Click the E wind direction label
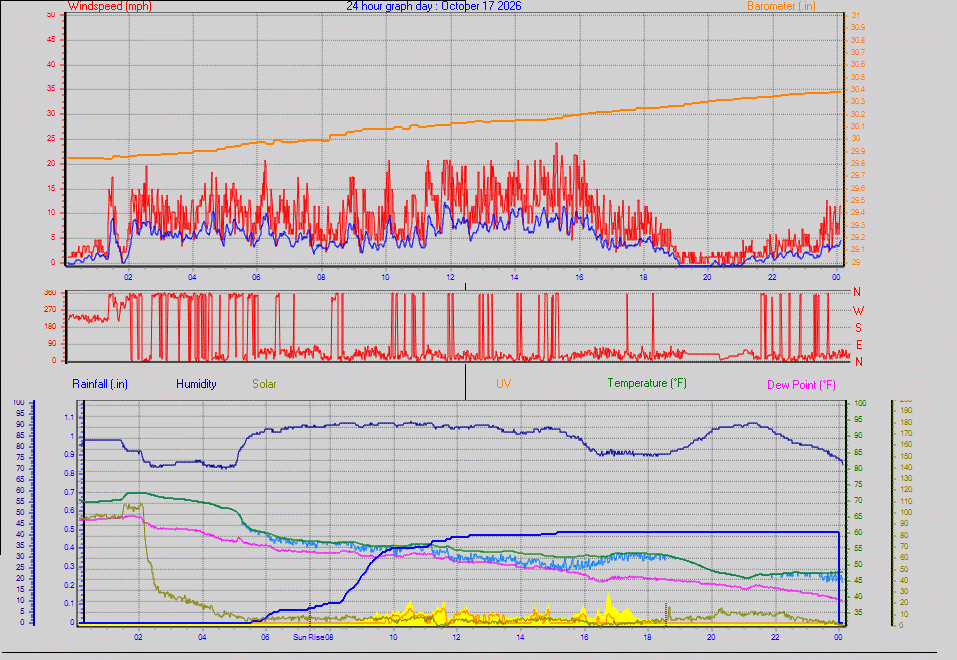 [858, 345]
